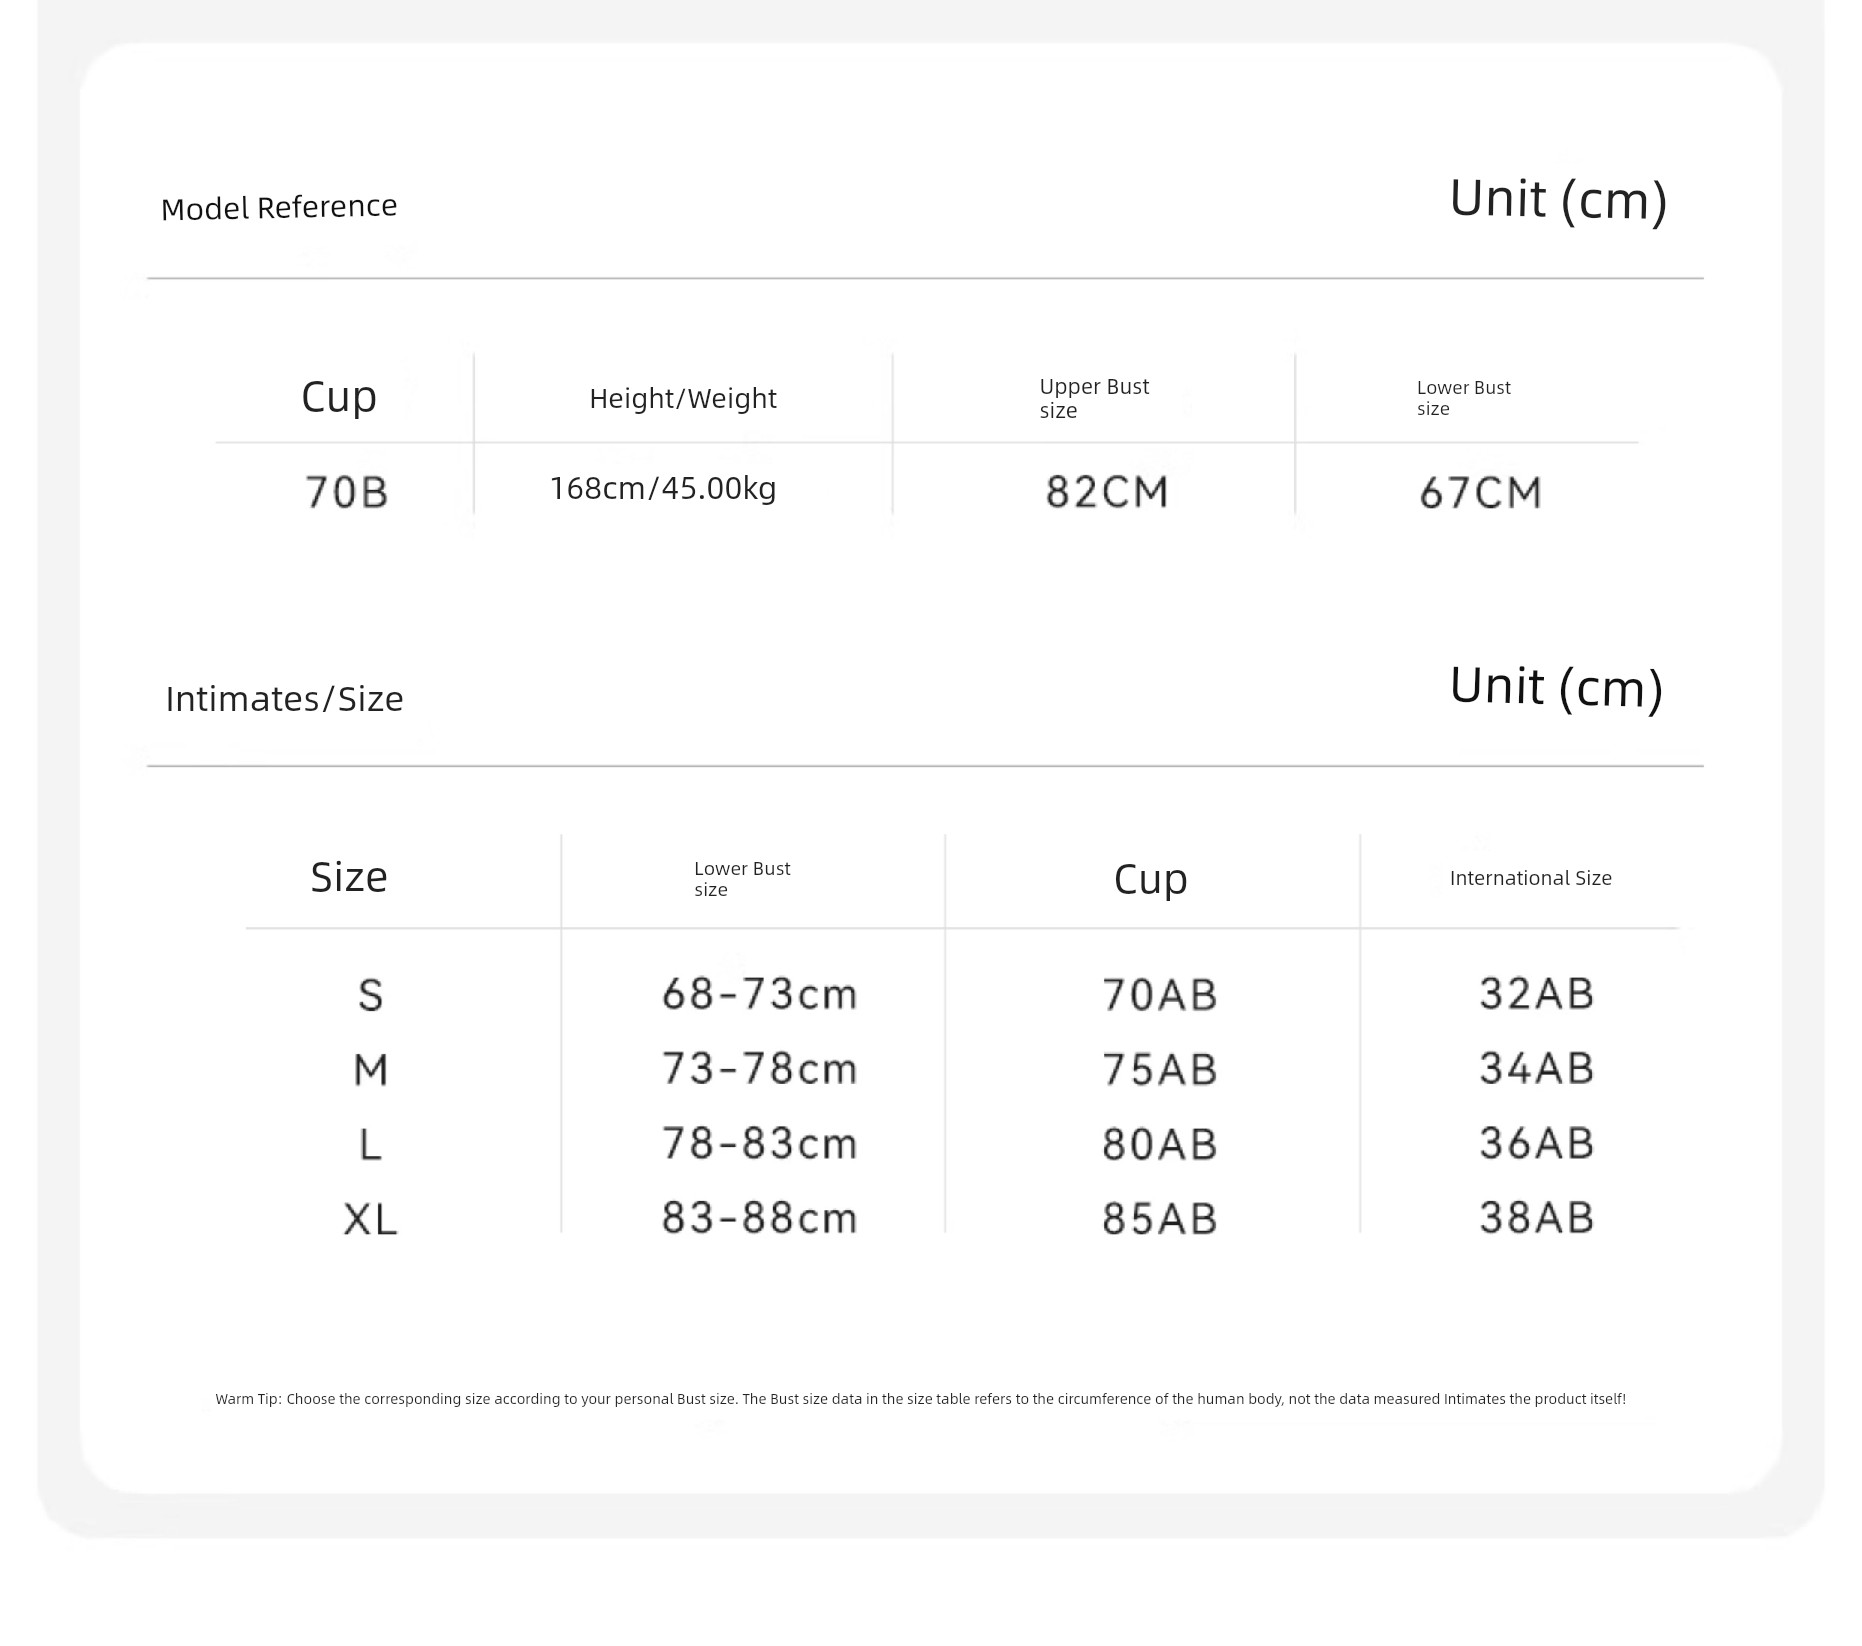
Task: Click the 36AB international size
Action: 1536,1143
